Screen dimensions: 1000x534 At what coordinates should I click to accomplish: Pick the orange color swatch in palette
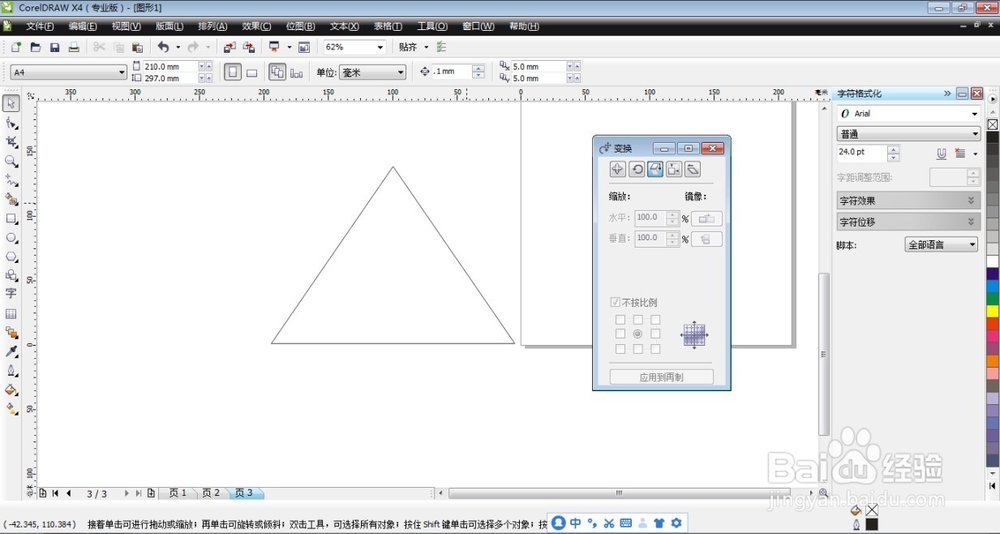pos(992,360)
